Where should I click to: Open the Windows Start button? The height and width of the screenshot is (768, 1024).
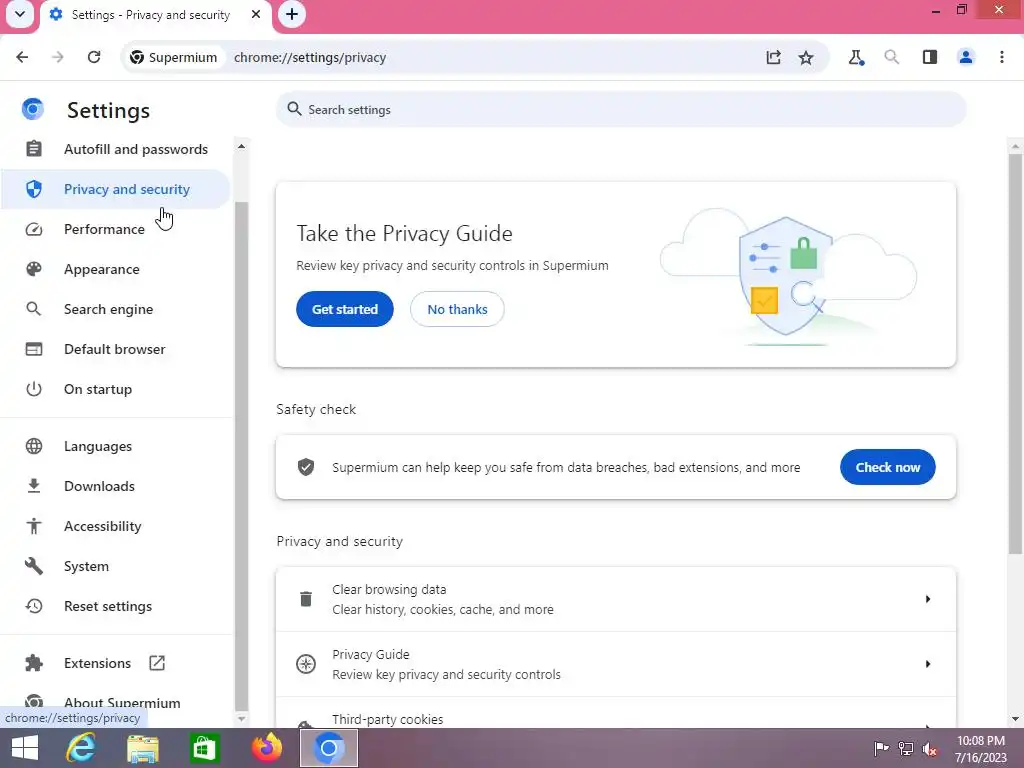25,748
